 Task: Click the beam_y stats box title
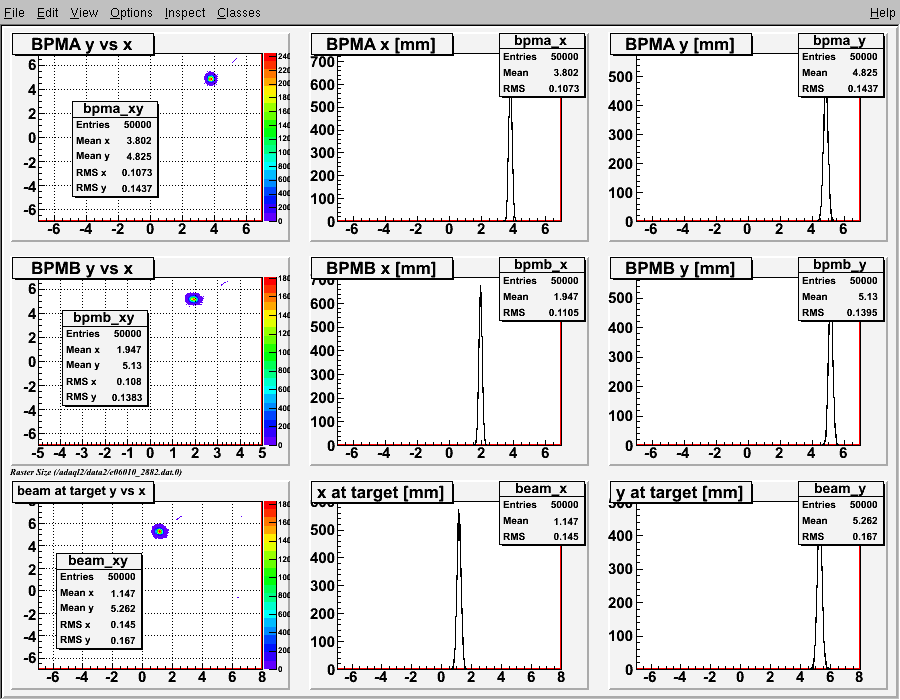click(840, 489)
